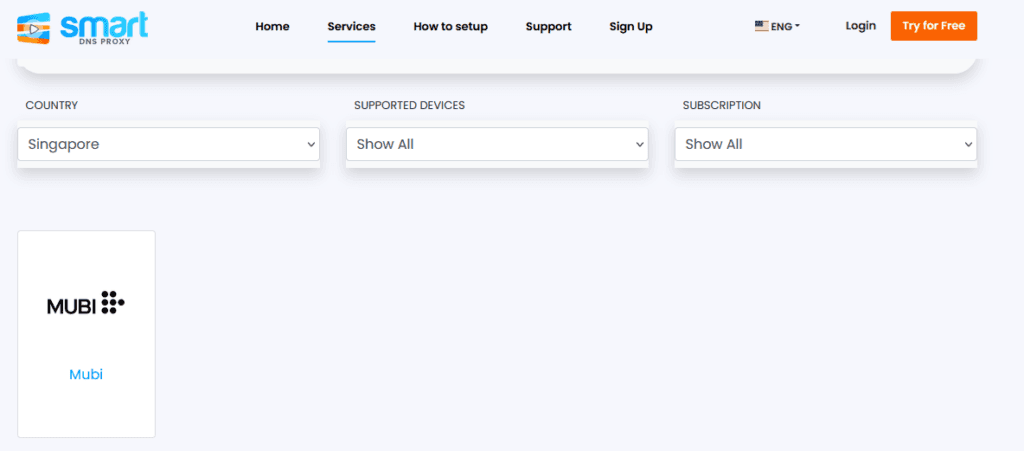Open the How to setup page
Screen dimensions: 1024x451
click(451, 27)
